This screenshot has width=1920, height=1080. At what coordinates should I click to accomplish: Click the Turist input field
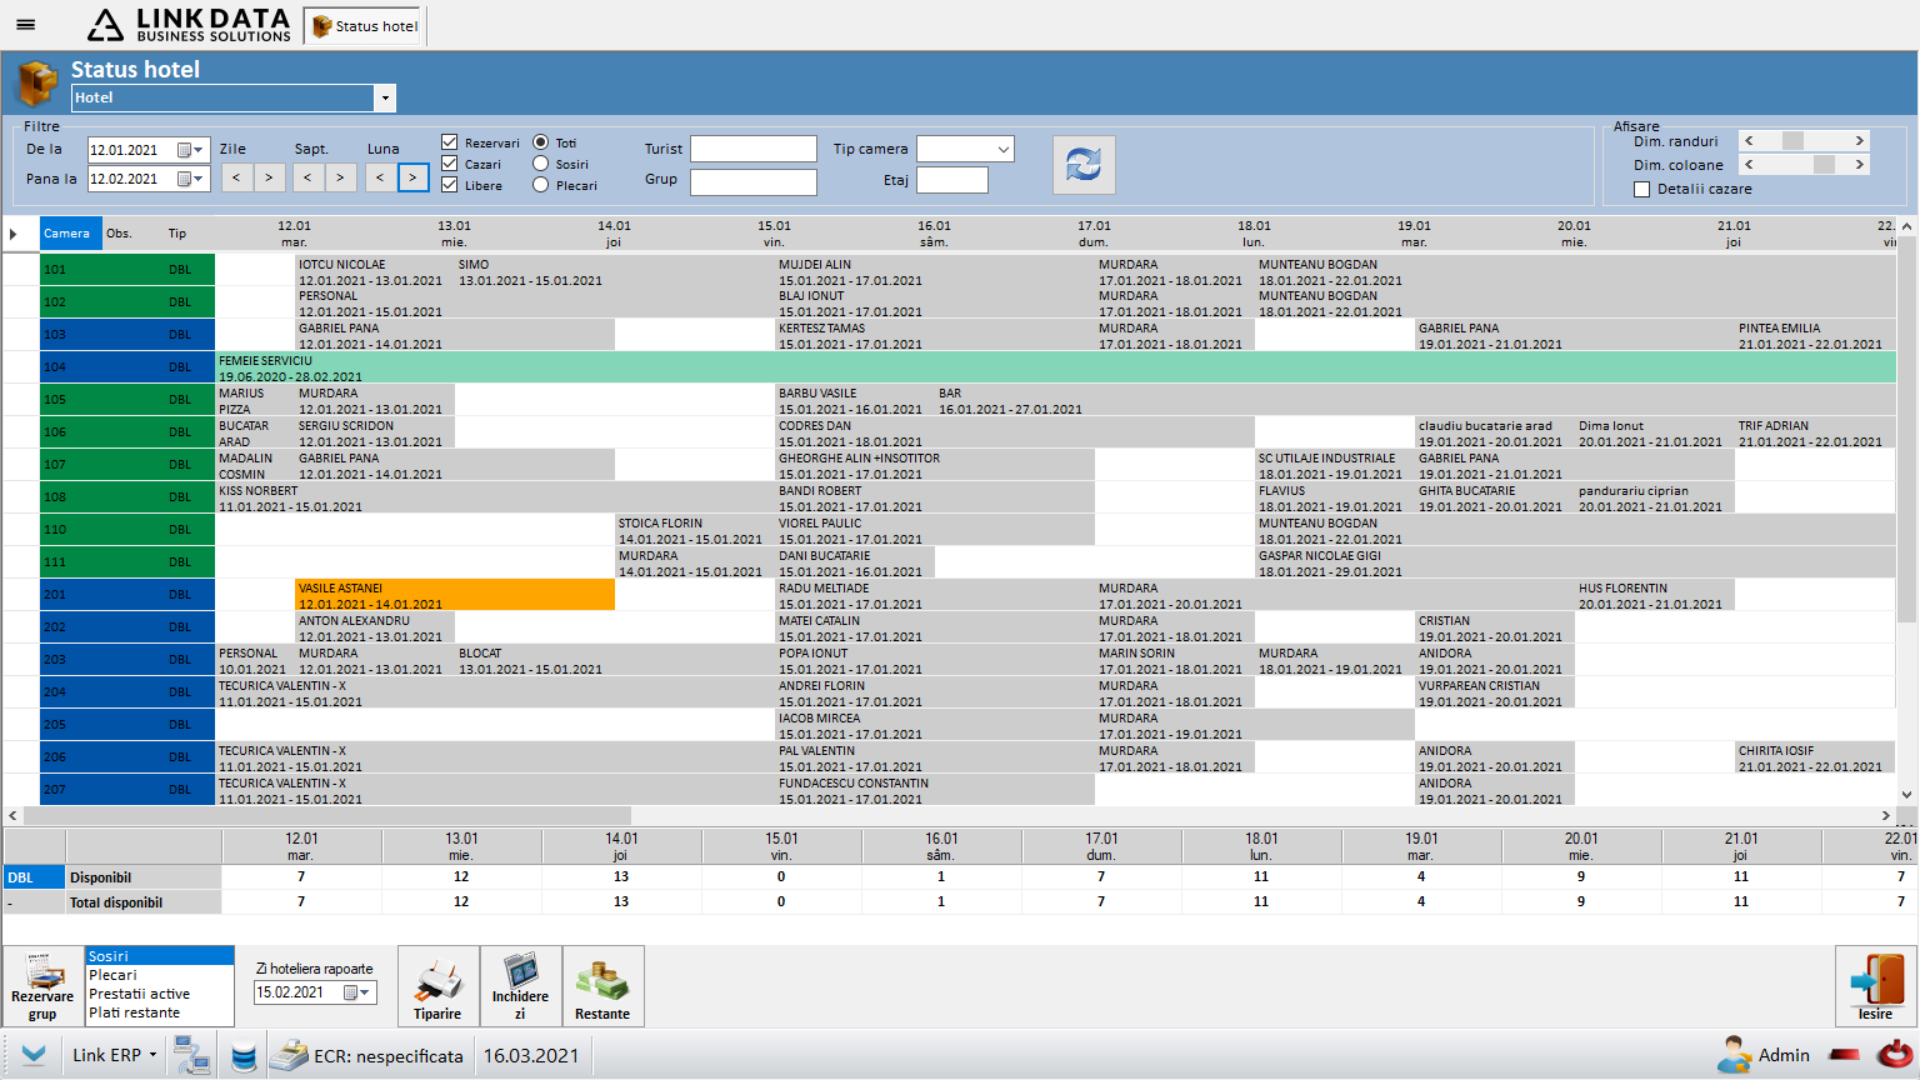coord(753,149)
